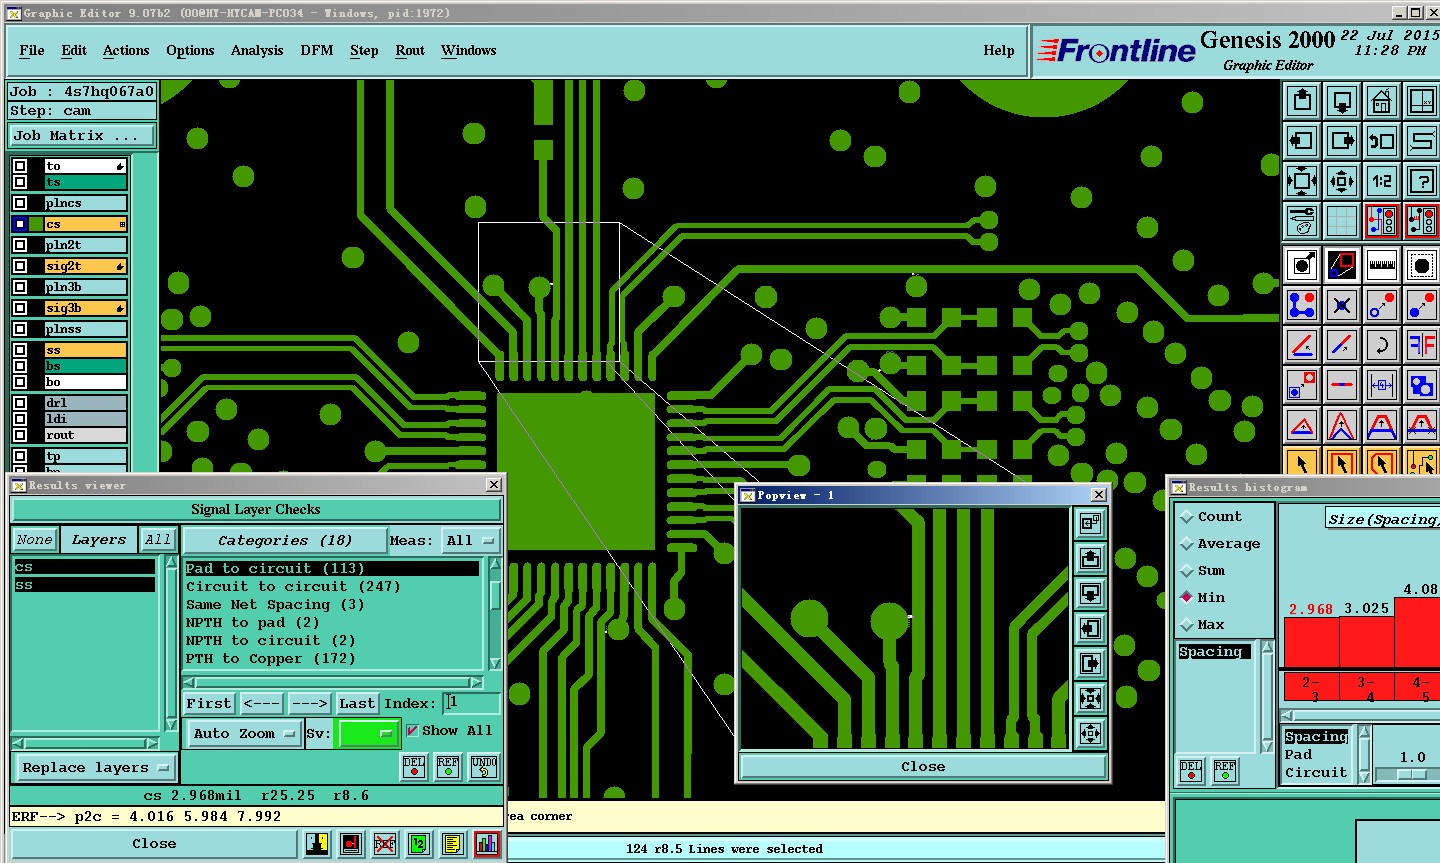Click the Job Matrix button
1440x863 pixels.
(83, 136)
